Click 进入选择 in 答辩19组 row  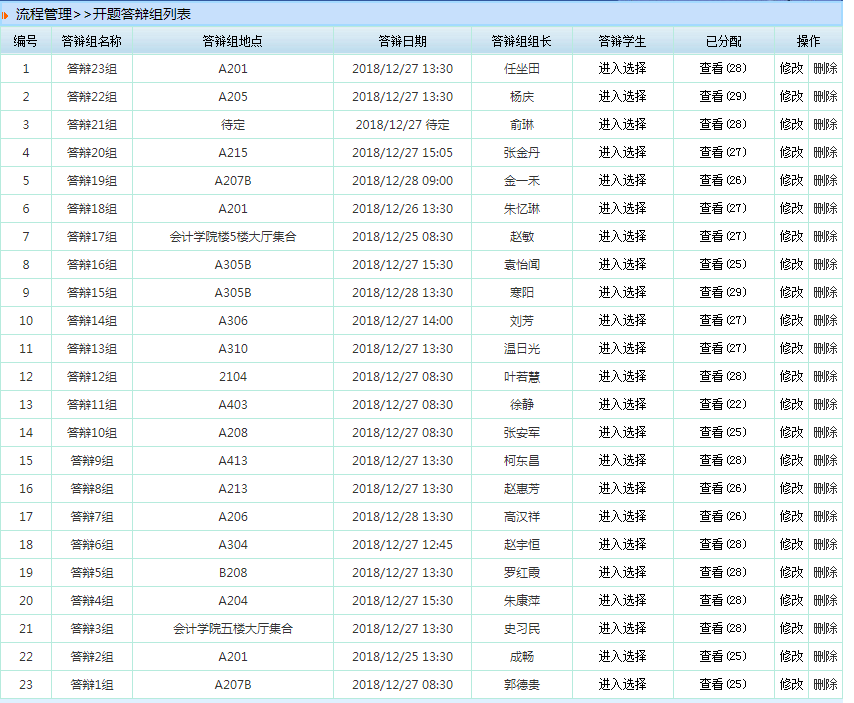[622, 181]
